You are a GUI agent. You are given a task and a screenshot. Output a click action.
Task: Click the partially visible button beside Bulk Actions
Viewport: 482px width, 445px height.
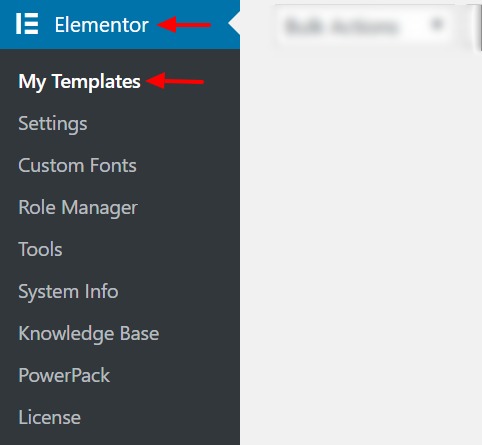click(477, 27)
